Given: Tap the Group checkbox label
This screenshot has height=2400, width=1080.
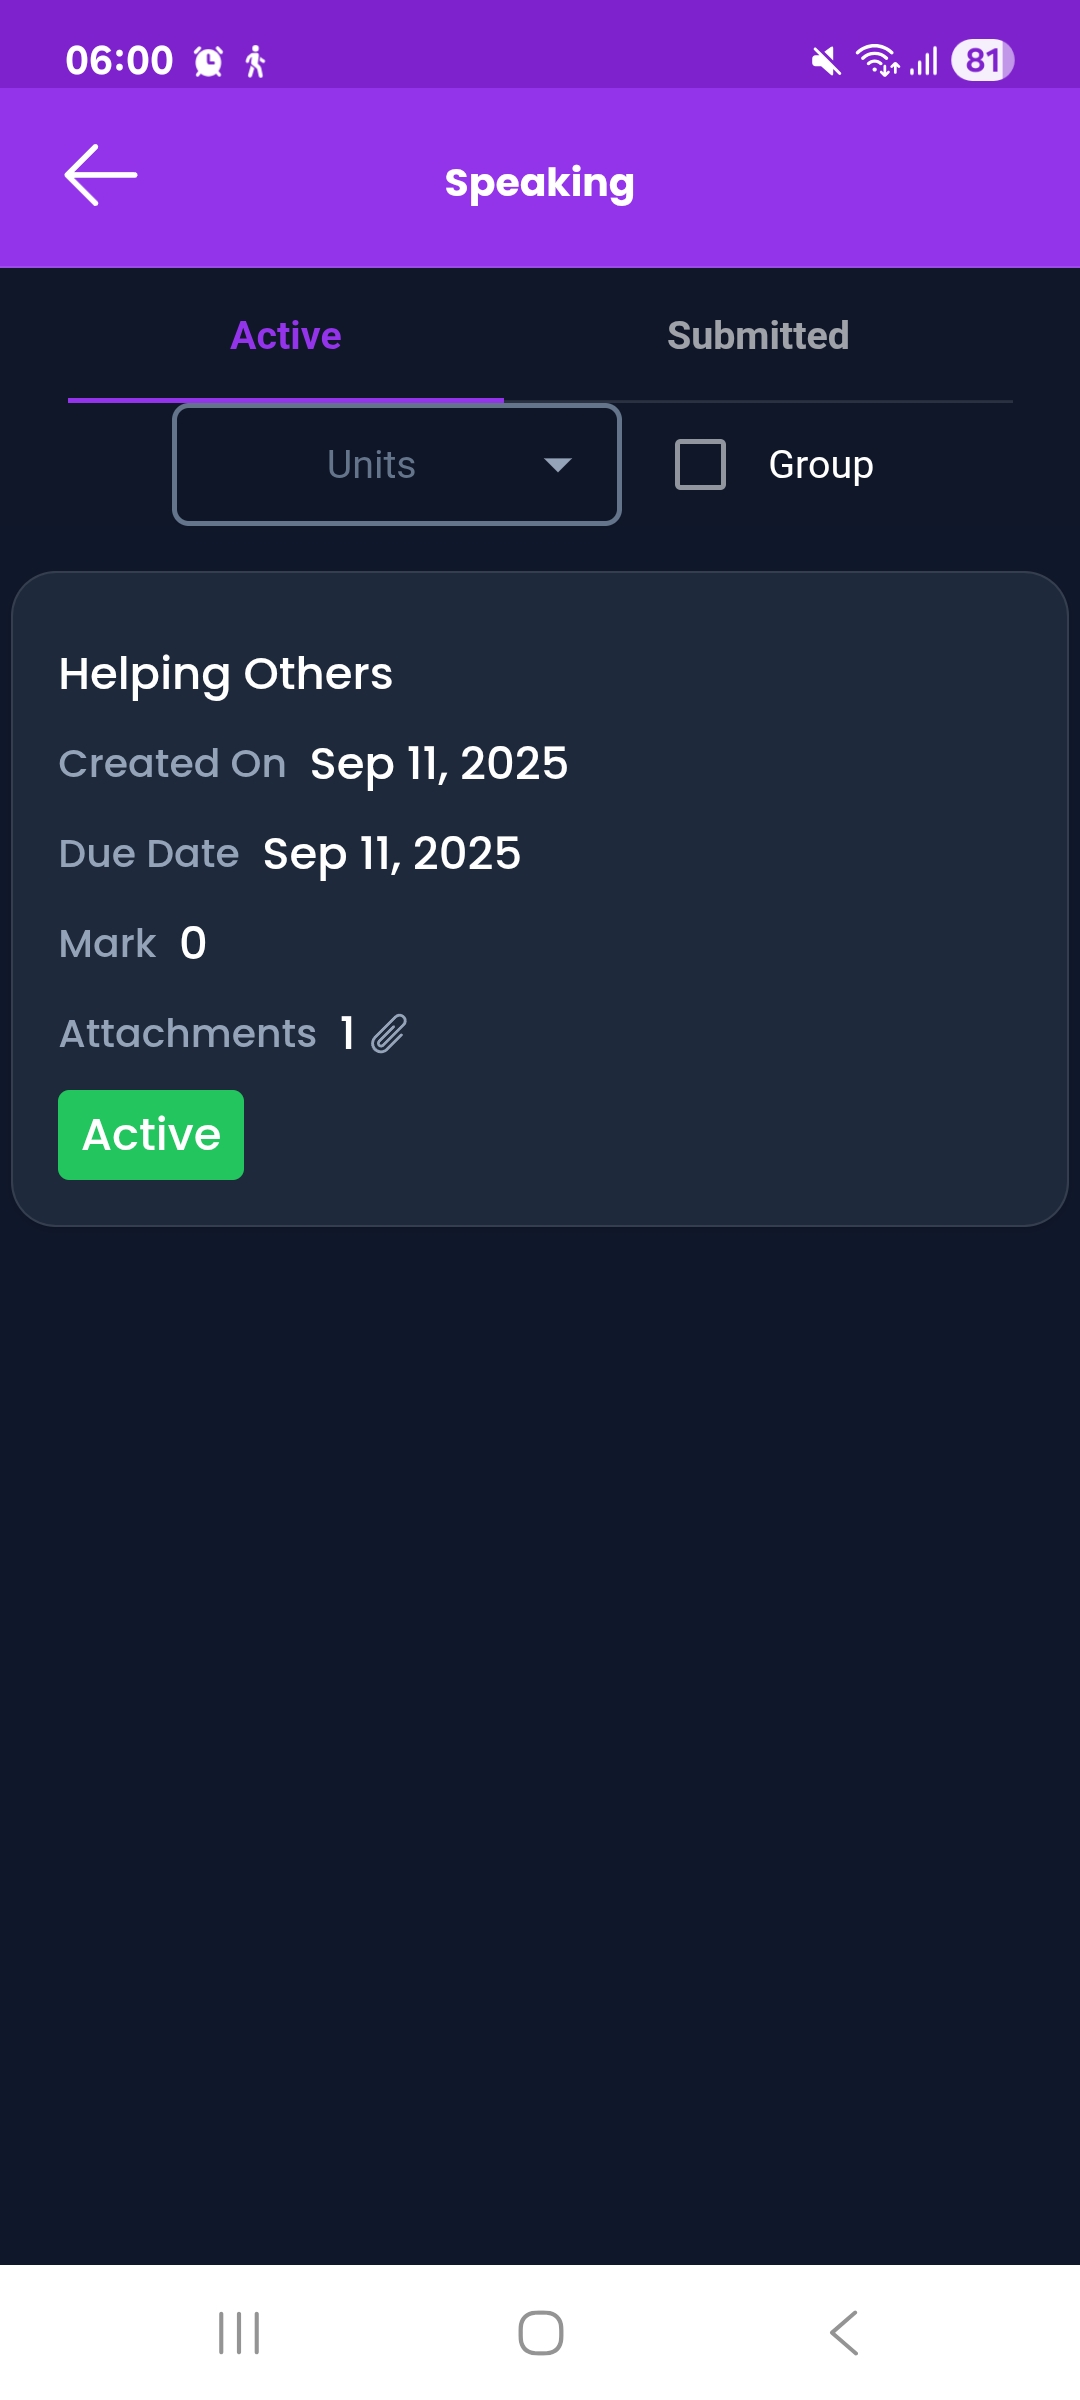Looking at the screenshot, I should click(x=820, y=465).
